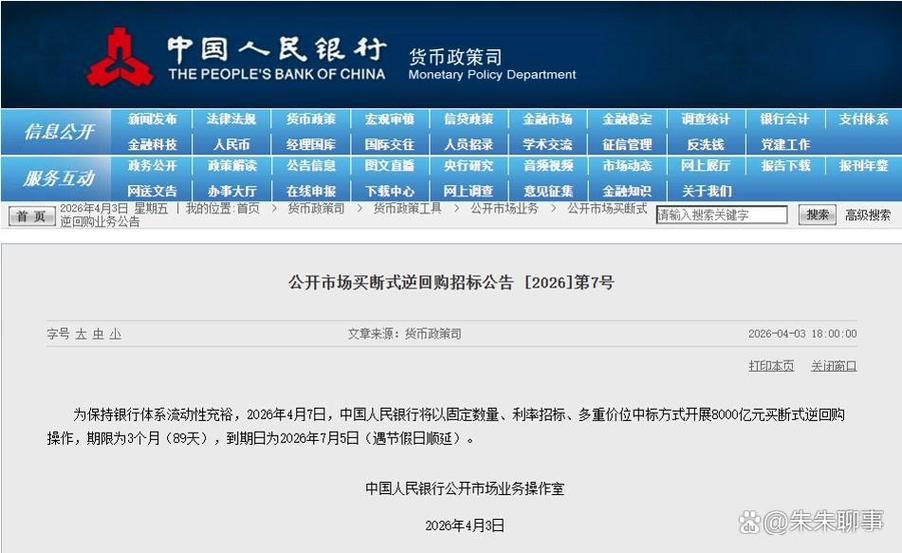Open 央行研究 section

[468, 166]
